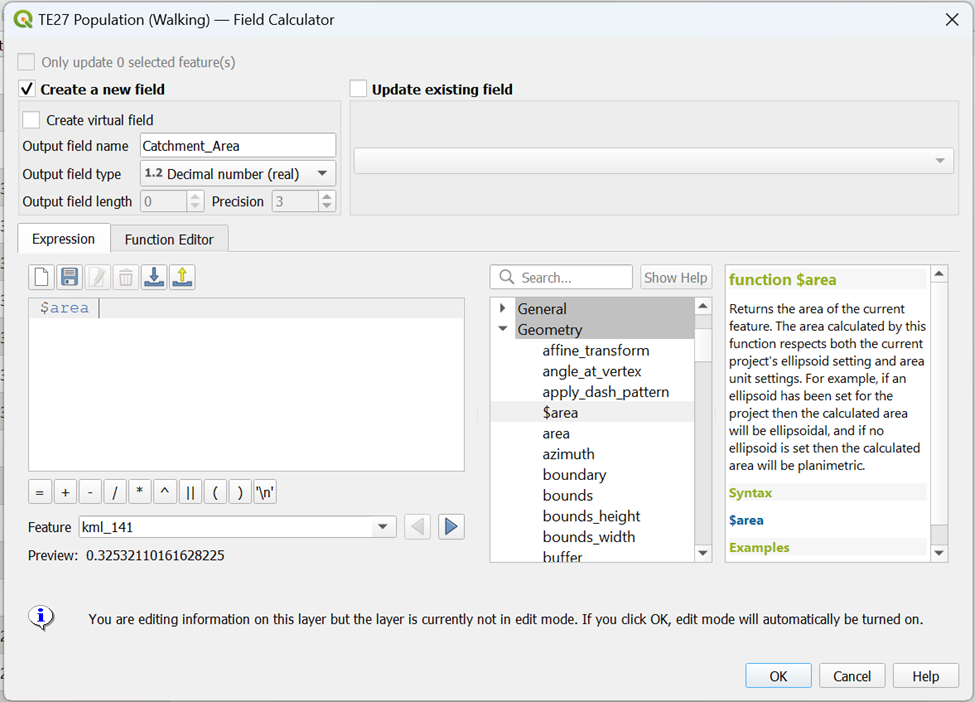The image size is (975, 702).
Task: Insert the string concatenation || operator
Action: [x=190, y=492]
